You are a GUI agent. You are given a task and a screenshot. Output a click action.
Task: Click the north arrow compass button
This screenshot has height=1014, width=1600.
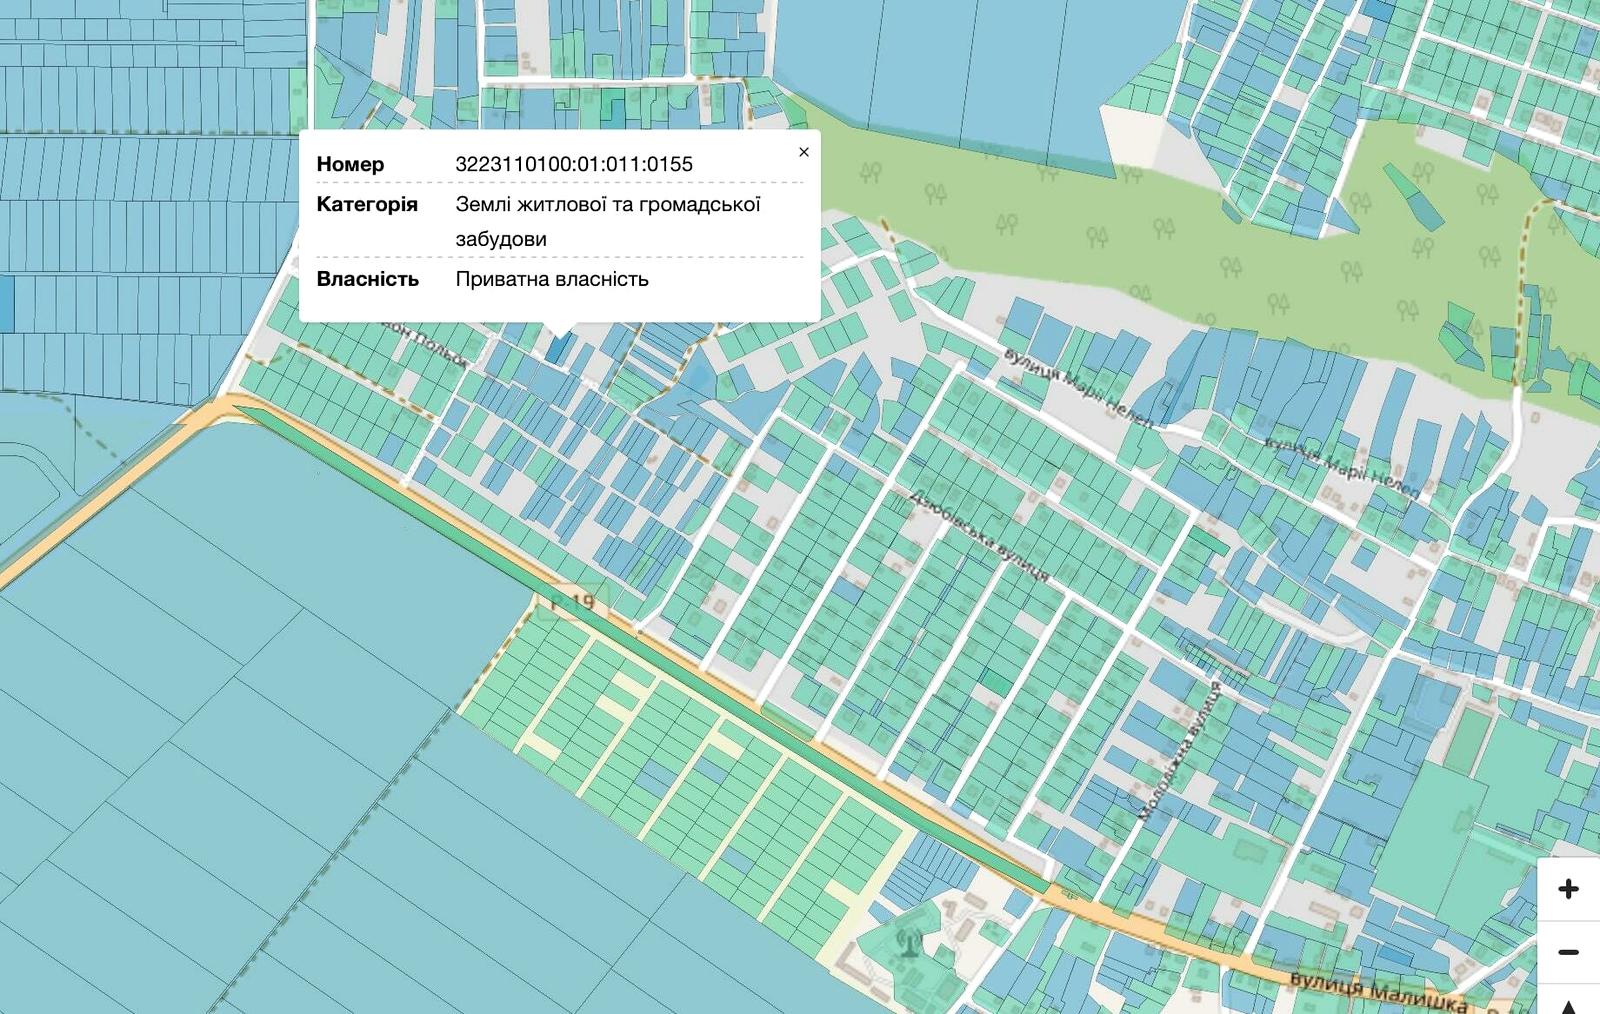1569,1005
